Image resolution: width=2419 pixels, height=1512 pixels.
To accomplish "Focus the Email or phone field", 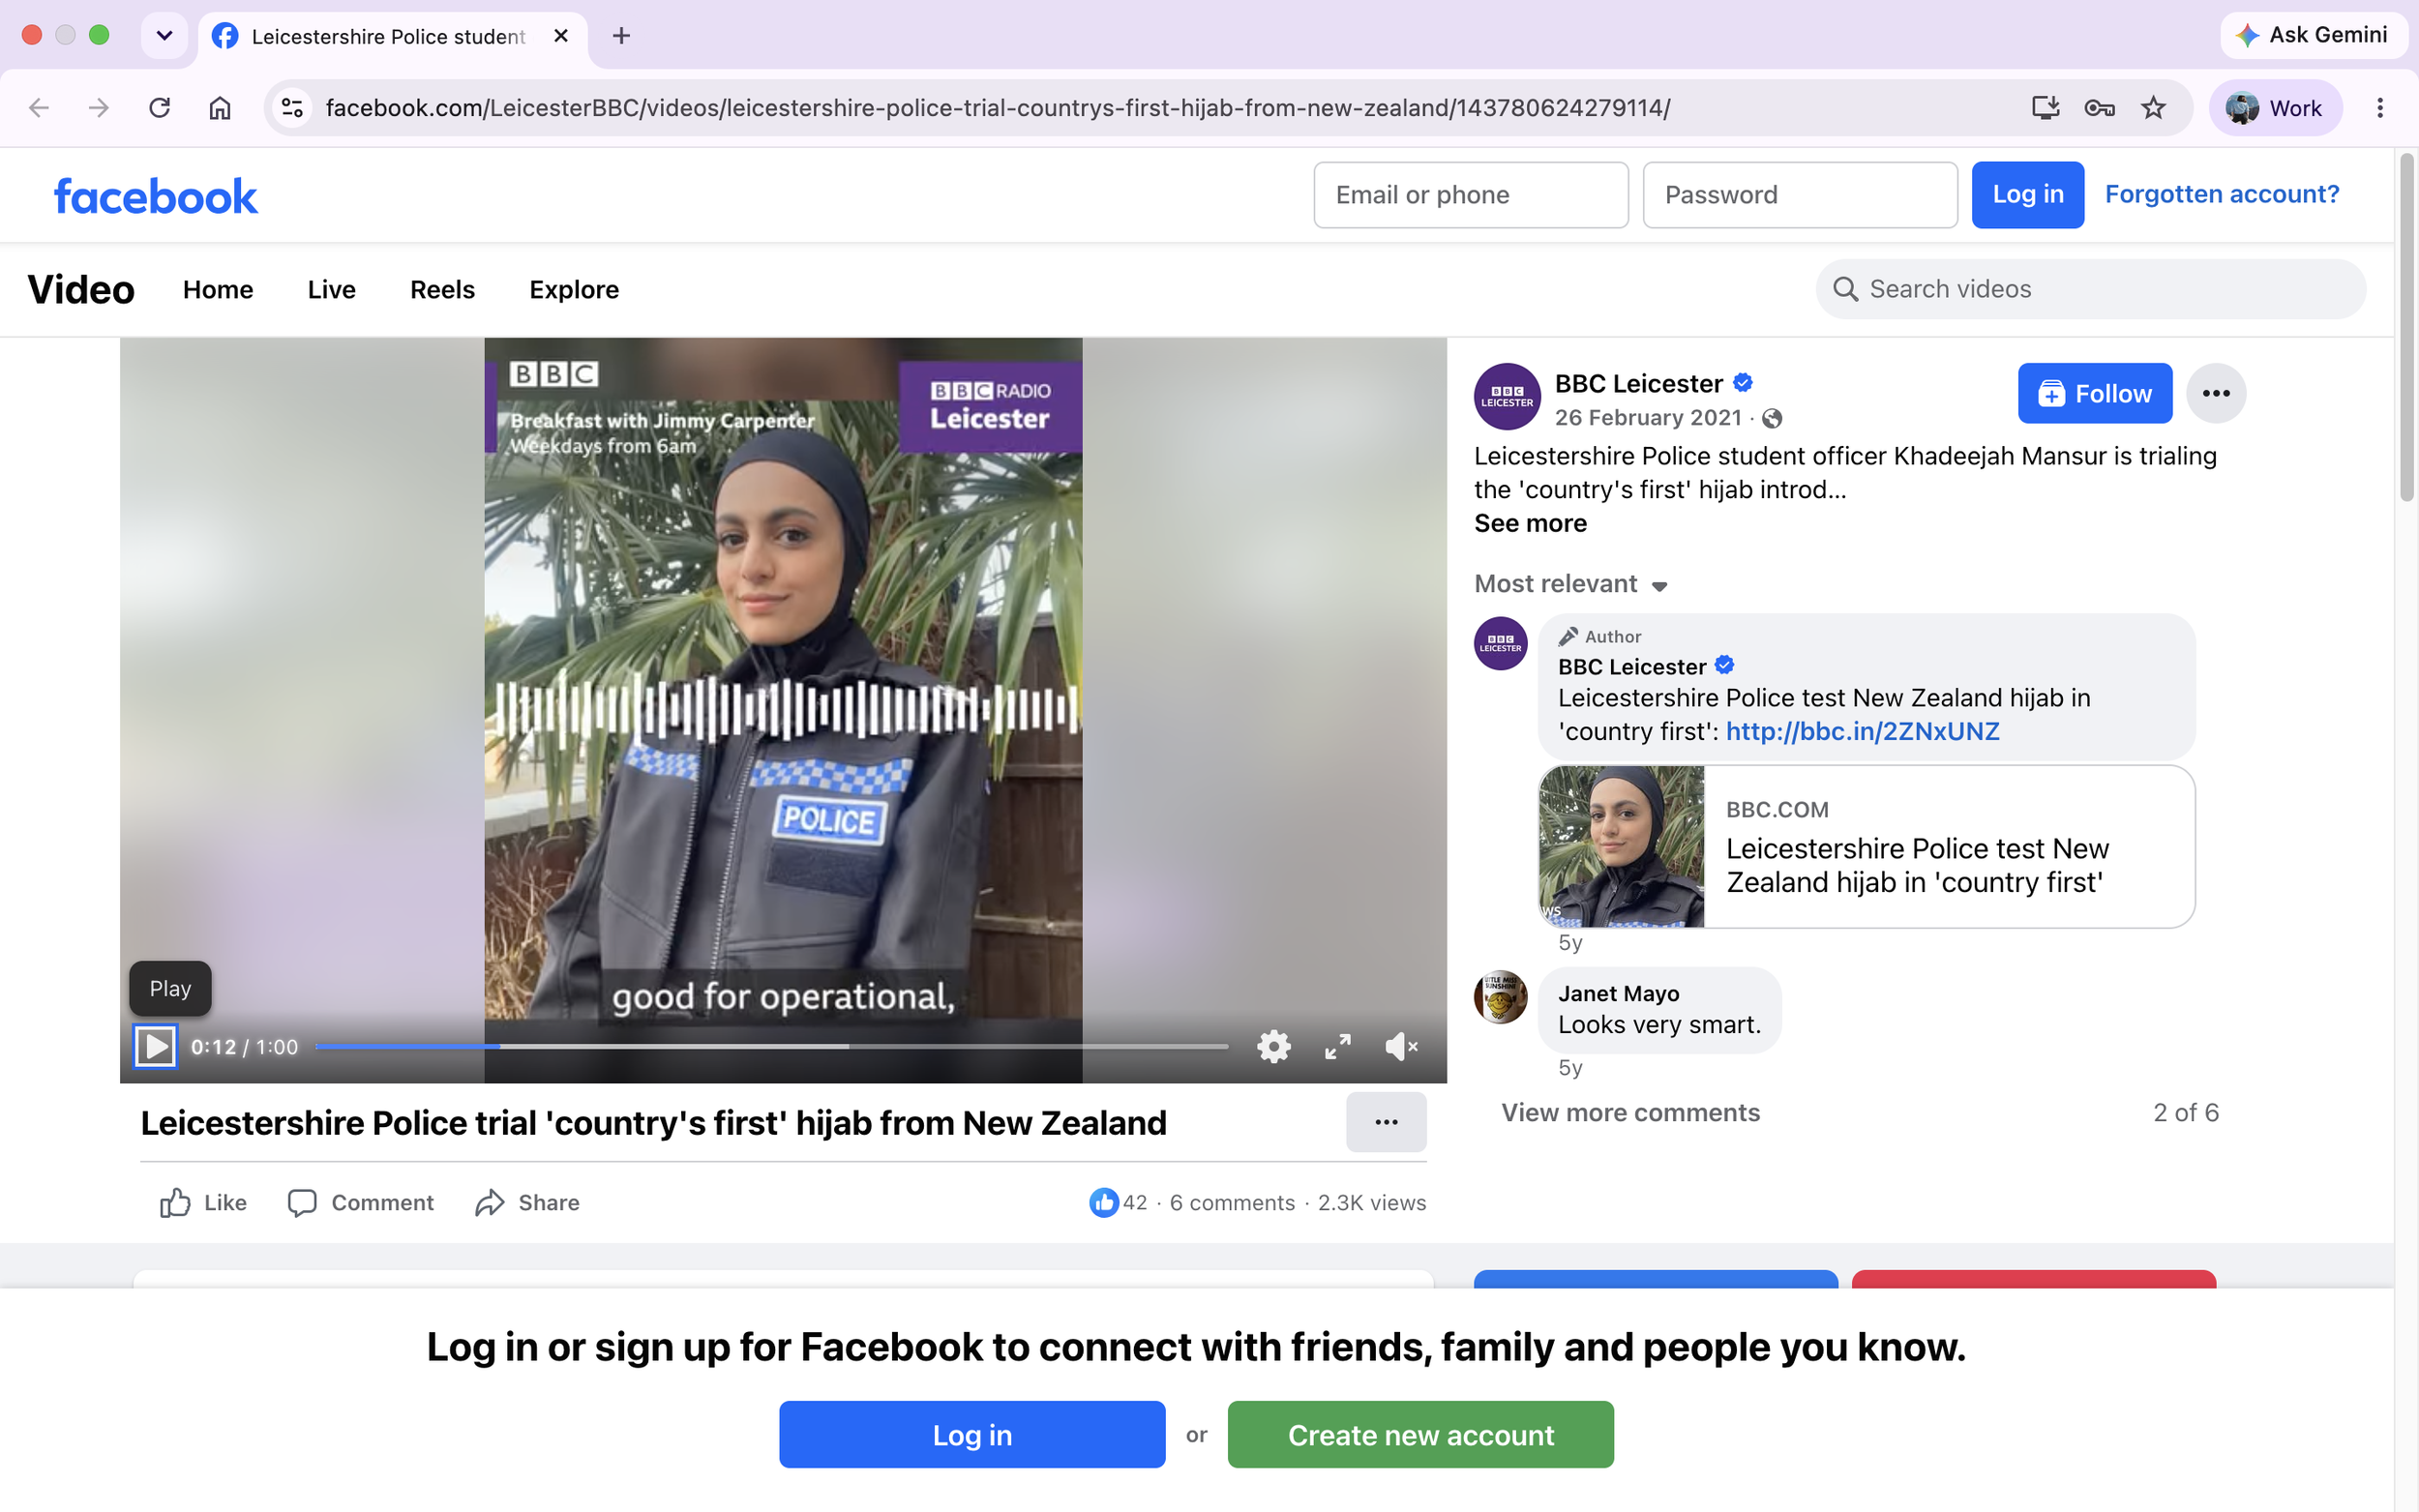I will click(x=1470, y=195).
